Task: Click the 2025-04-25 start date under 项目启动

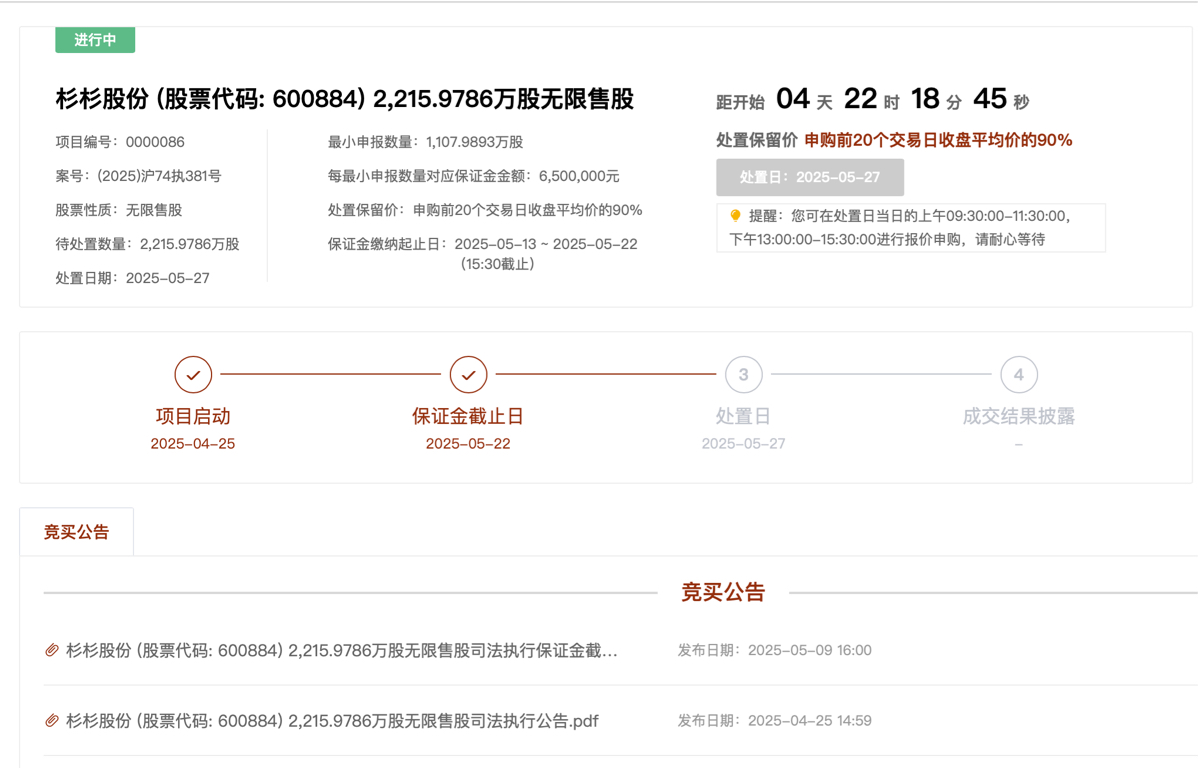Action: click(x=193, y=444)
